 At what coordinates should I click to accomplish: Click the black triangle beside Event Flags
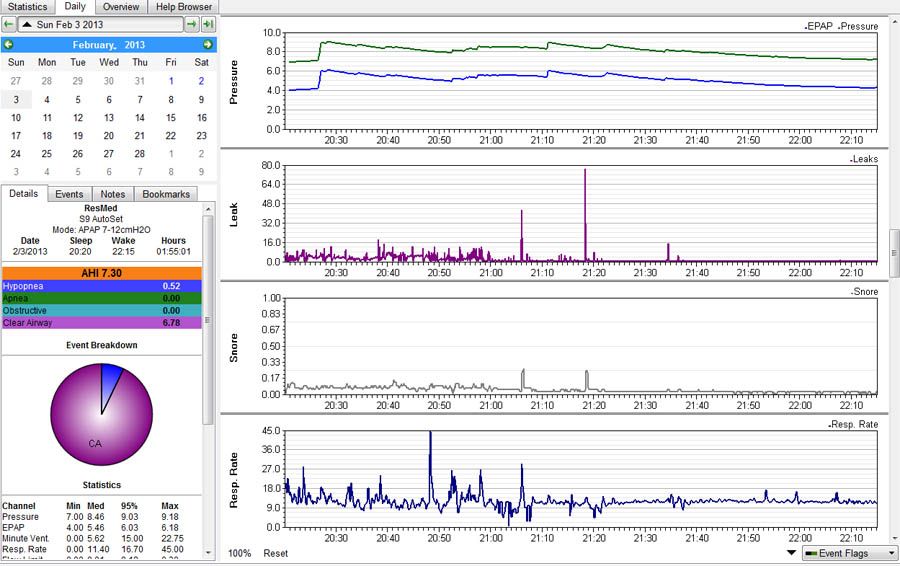pos(792,553)
